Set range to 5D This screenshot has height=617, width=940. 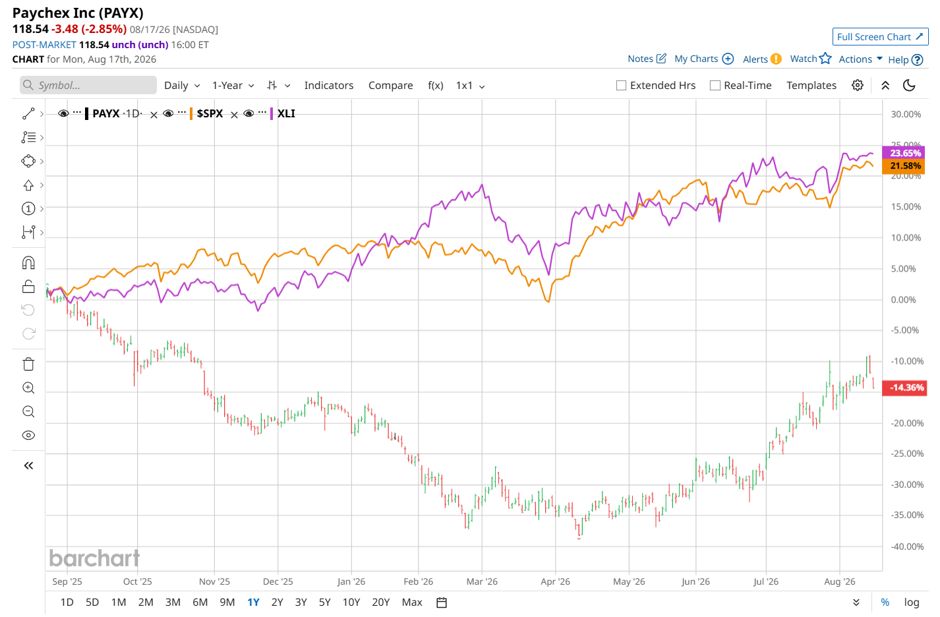click(92, 602)
